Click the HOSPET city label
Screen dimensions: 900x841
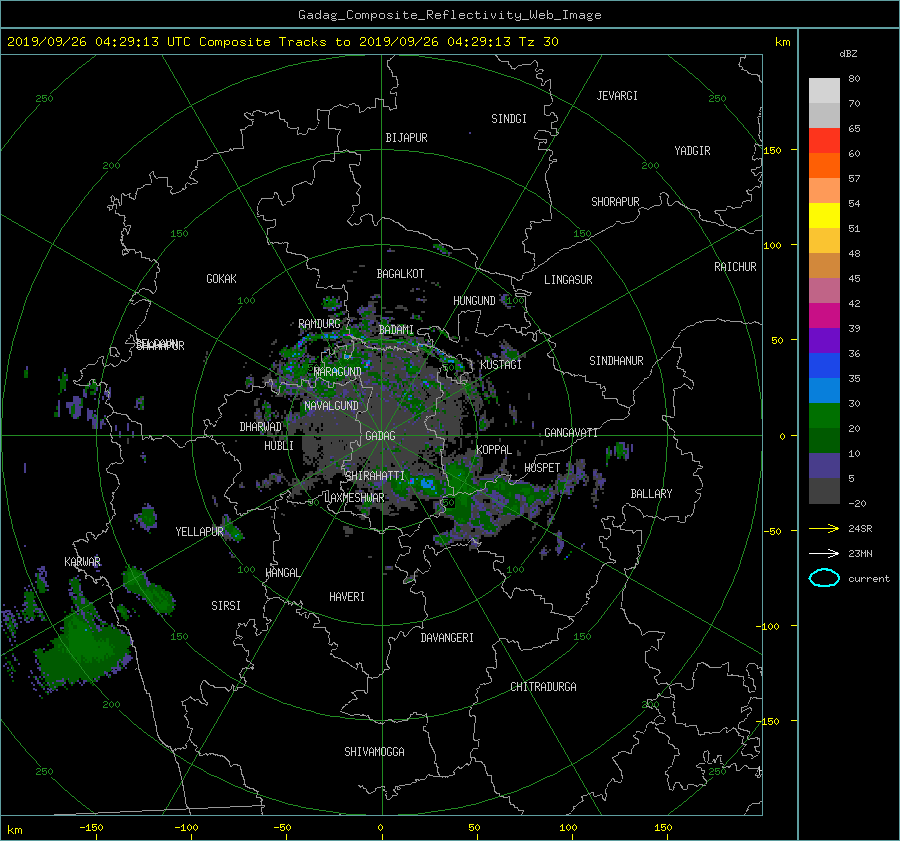click(x=542, y=468)
